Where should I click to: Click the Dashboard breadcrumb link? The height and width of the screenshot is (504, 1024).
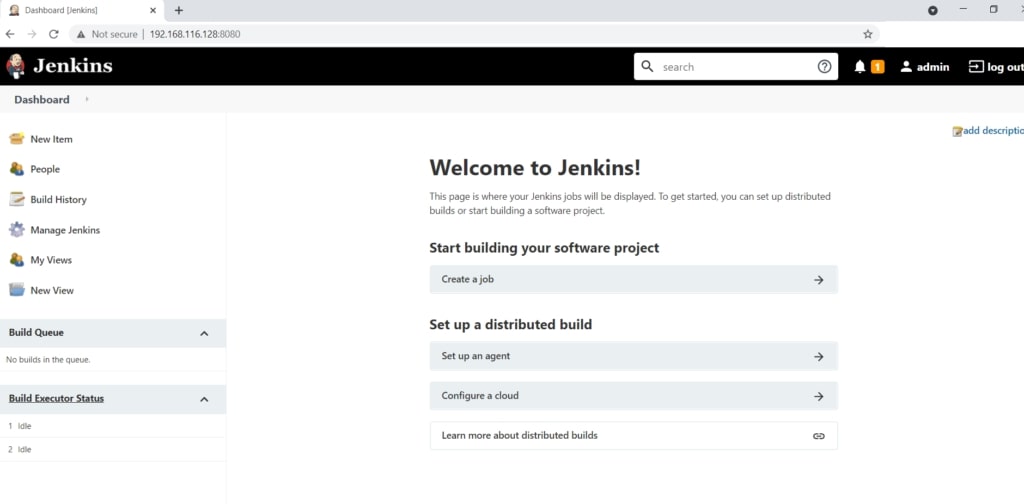[x=42, y=99]
